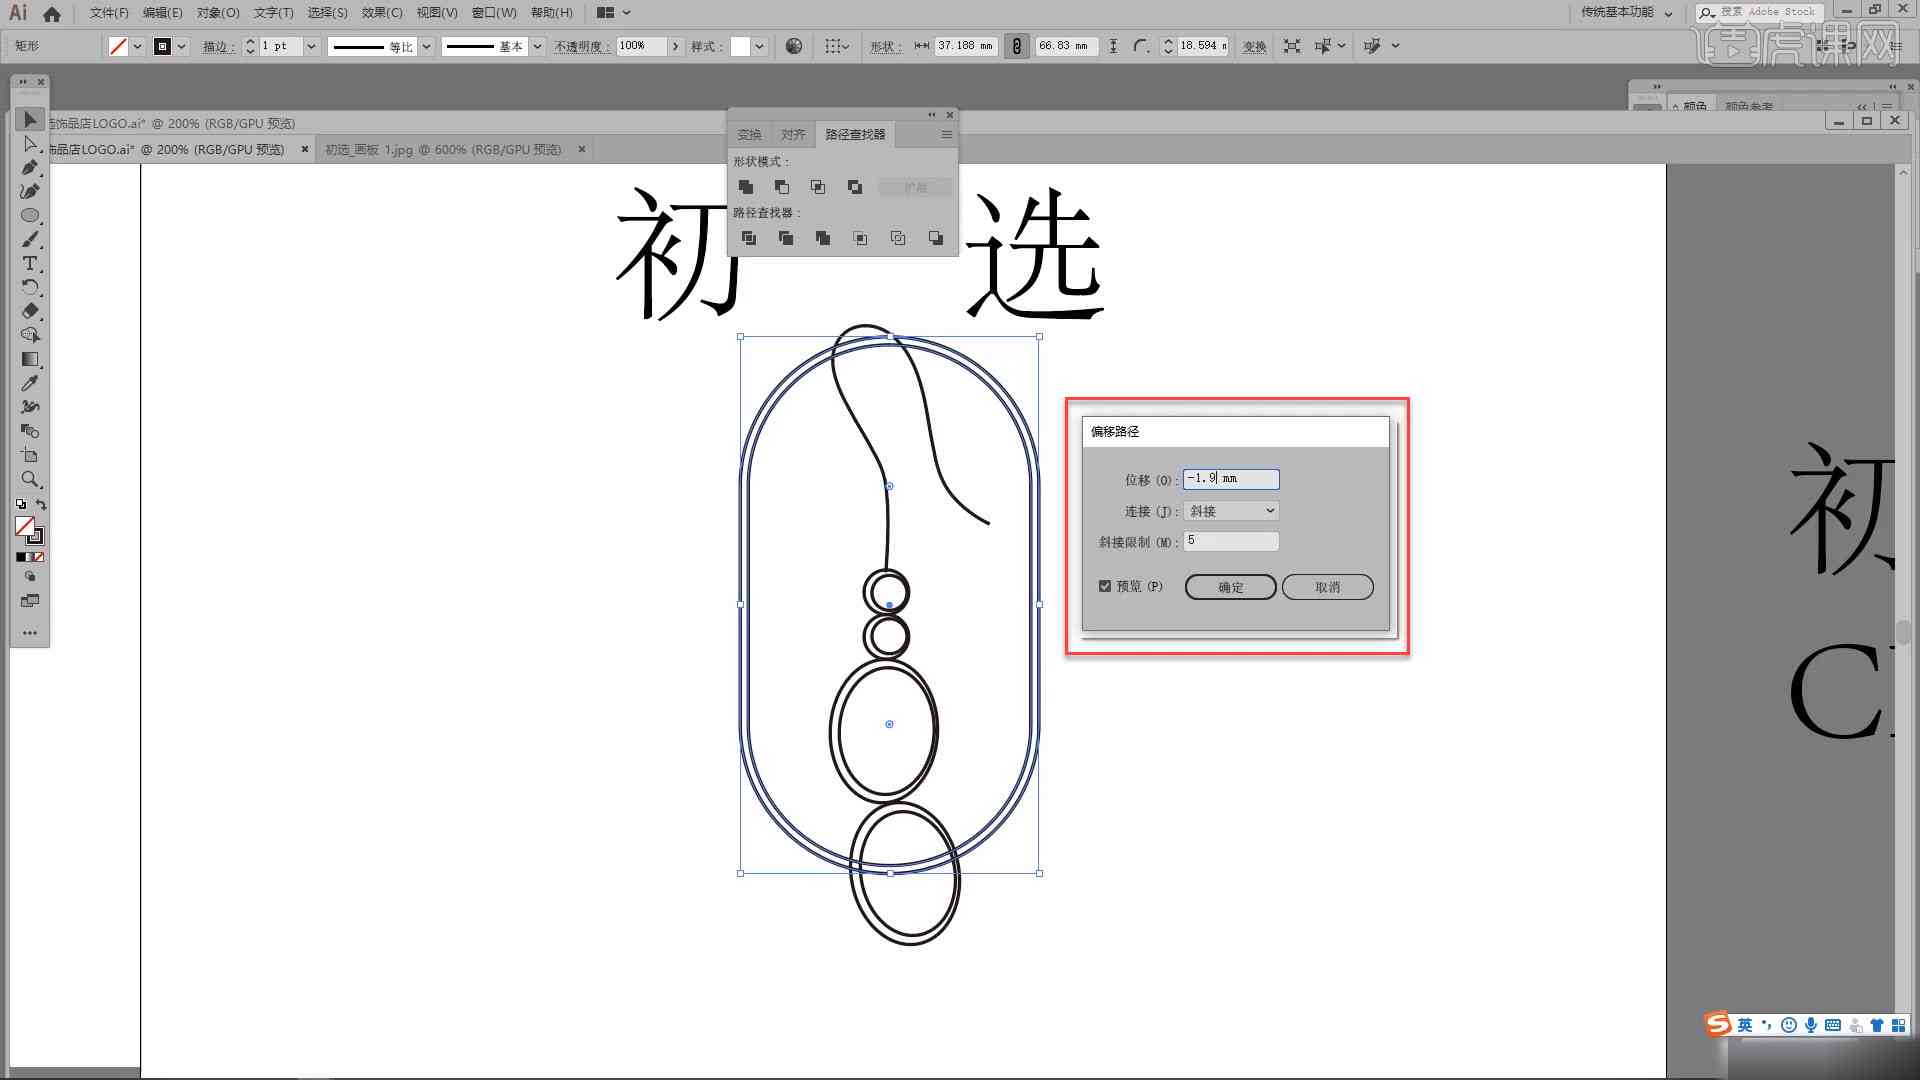Click the Exclude shape mode icon
The height and width of the screenshot is (1080, 1920).
click(x=856, y=186)
